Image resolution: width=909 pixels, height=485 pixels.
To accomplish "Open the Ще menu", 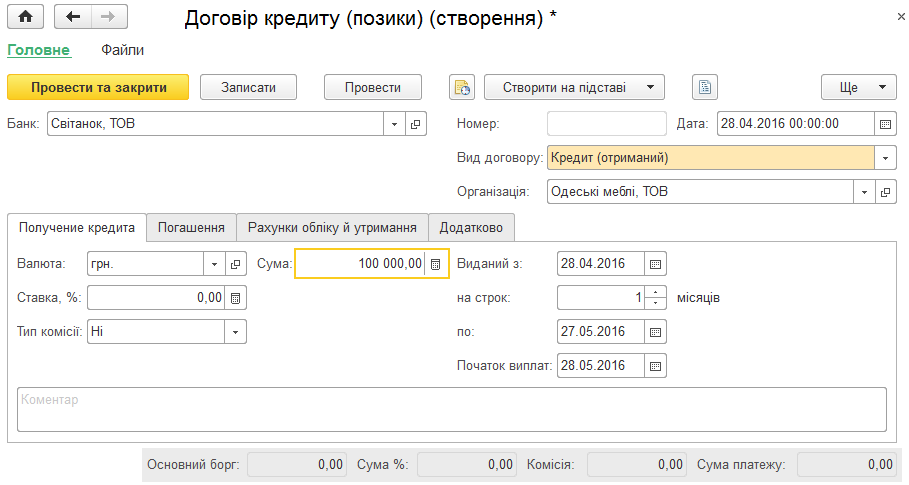I will [x=859, y=87].
